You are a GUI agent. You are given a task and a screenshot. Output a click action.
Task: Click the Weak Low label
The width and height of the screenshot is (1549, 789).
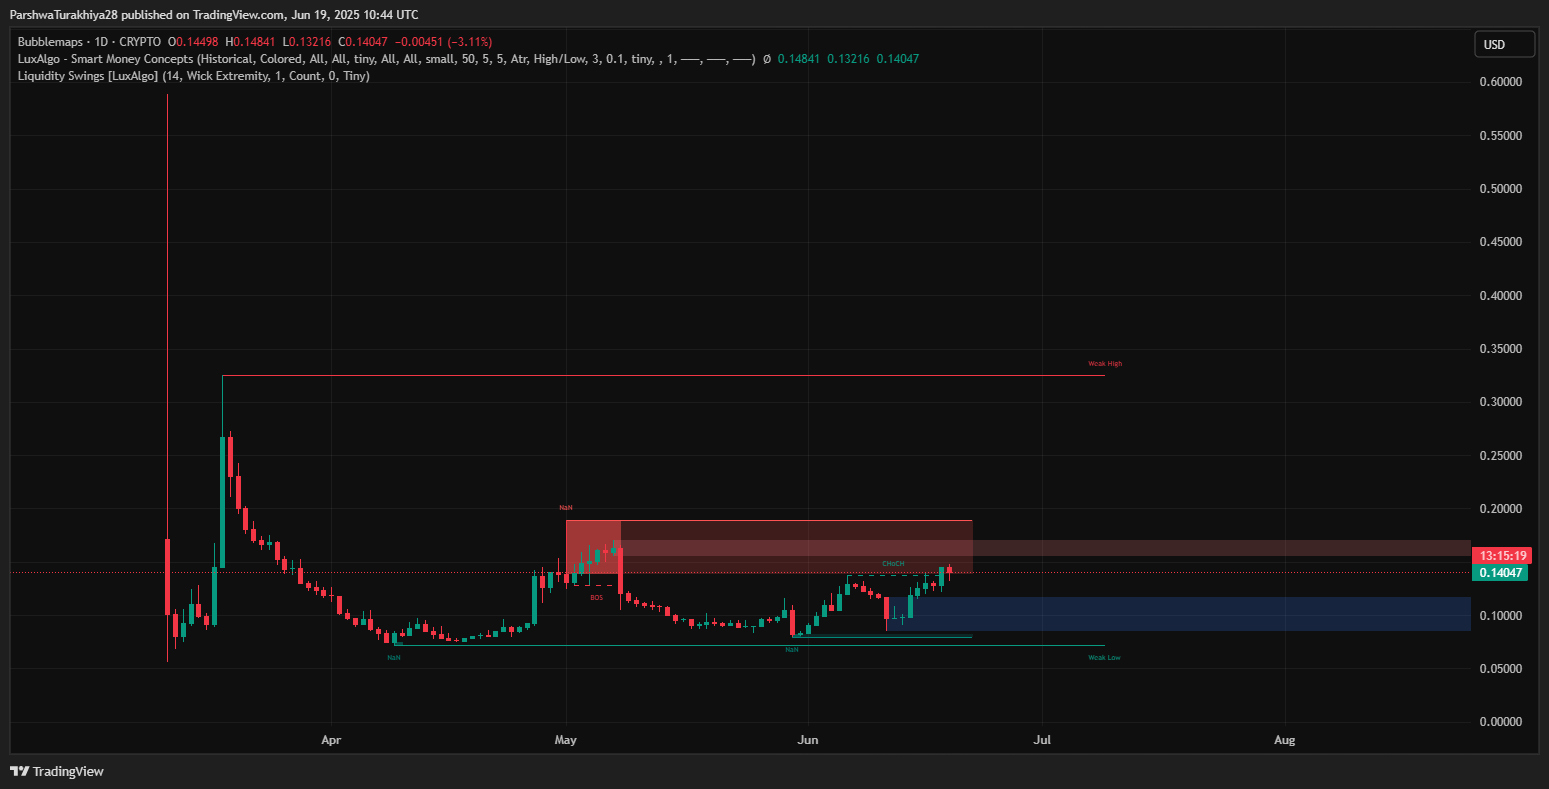click(1104, 658)
